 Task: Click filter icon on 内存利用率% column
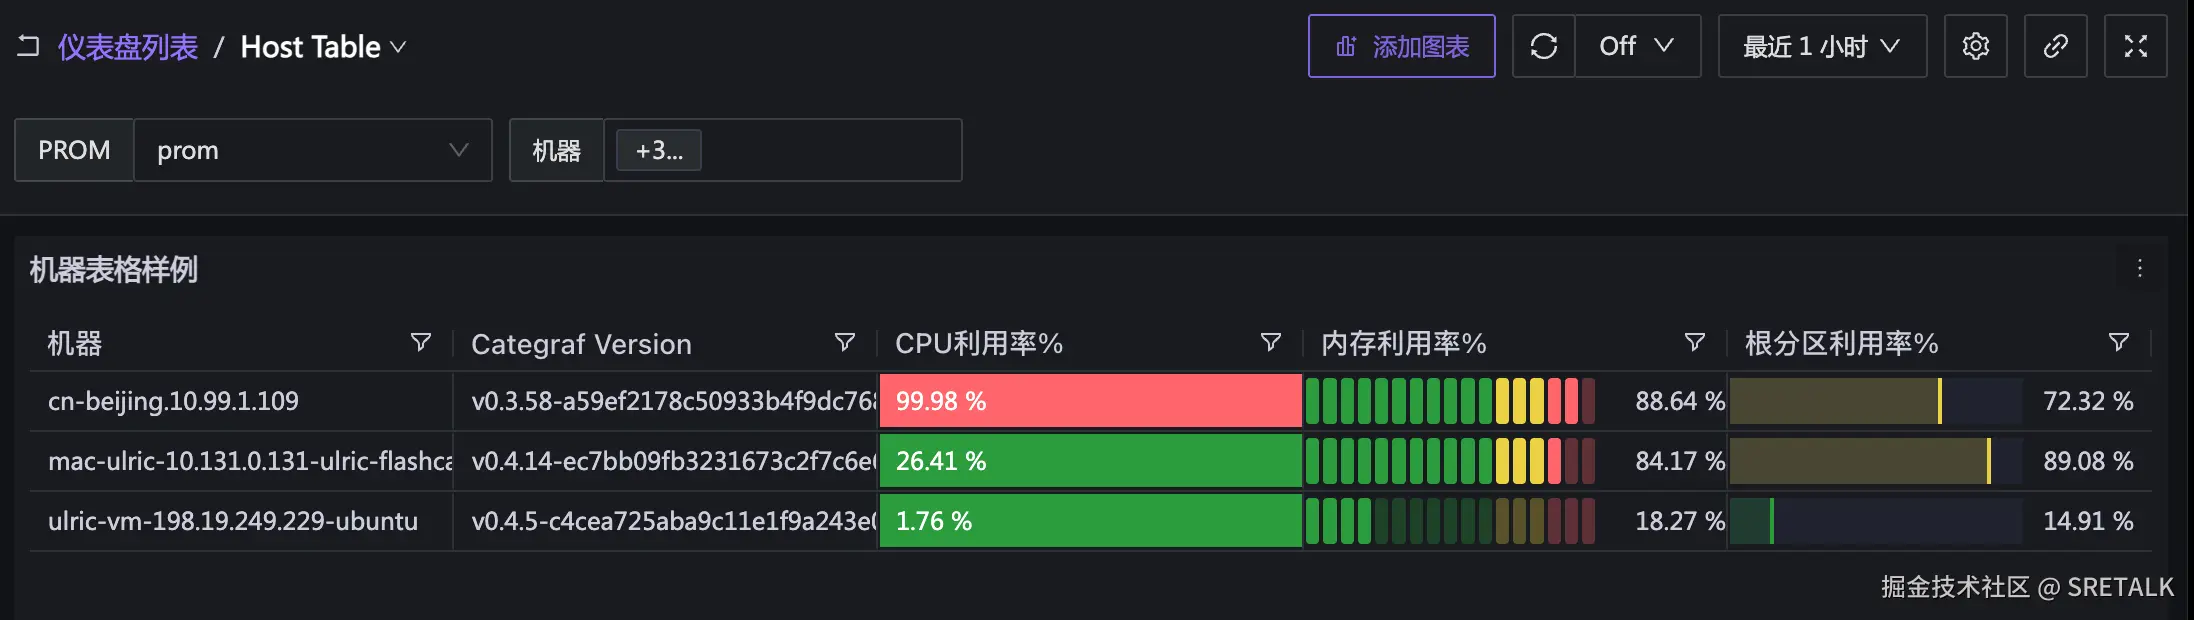click(x=1694, y=343)
